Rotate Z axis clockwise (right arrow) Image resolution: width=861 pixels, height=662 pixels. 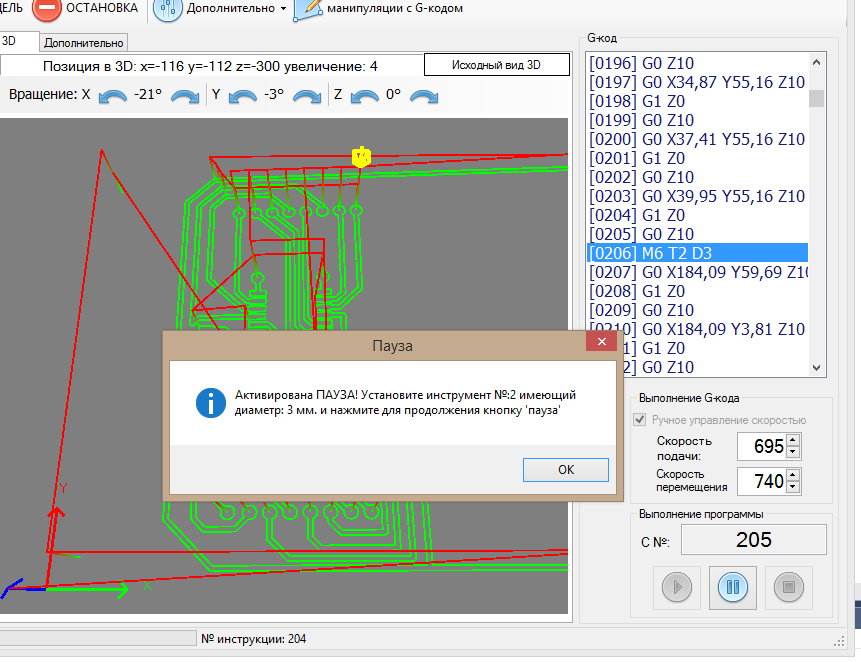pos(424,97)
